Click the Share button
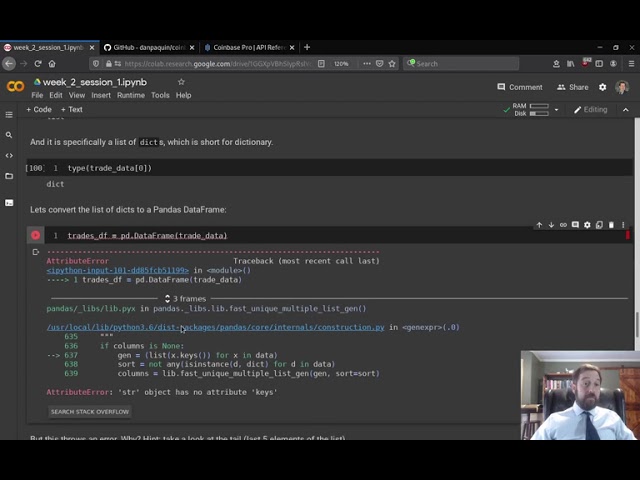 573,87
